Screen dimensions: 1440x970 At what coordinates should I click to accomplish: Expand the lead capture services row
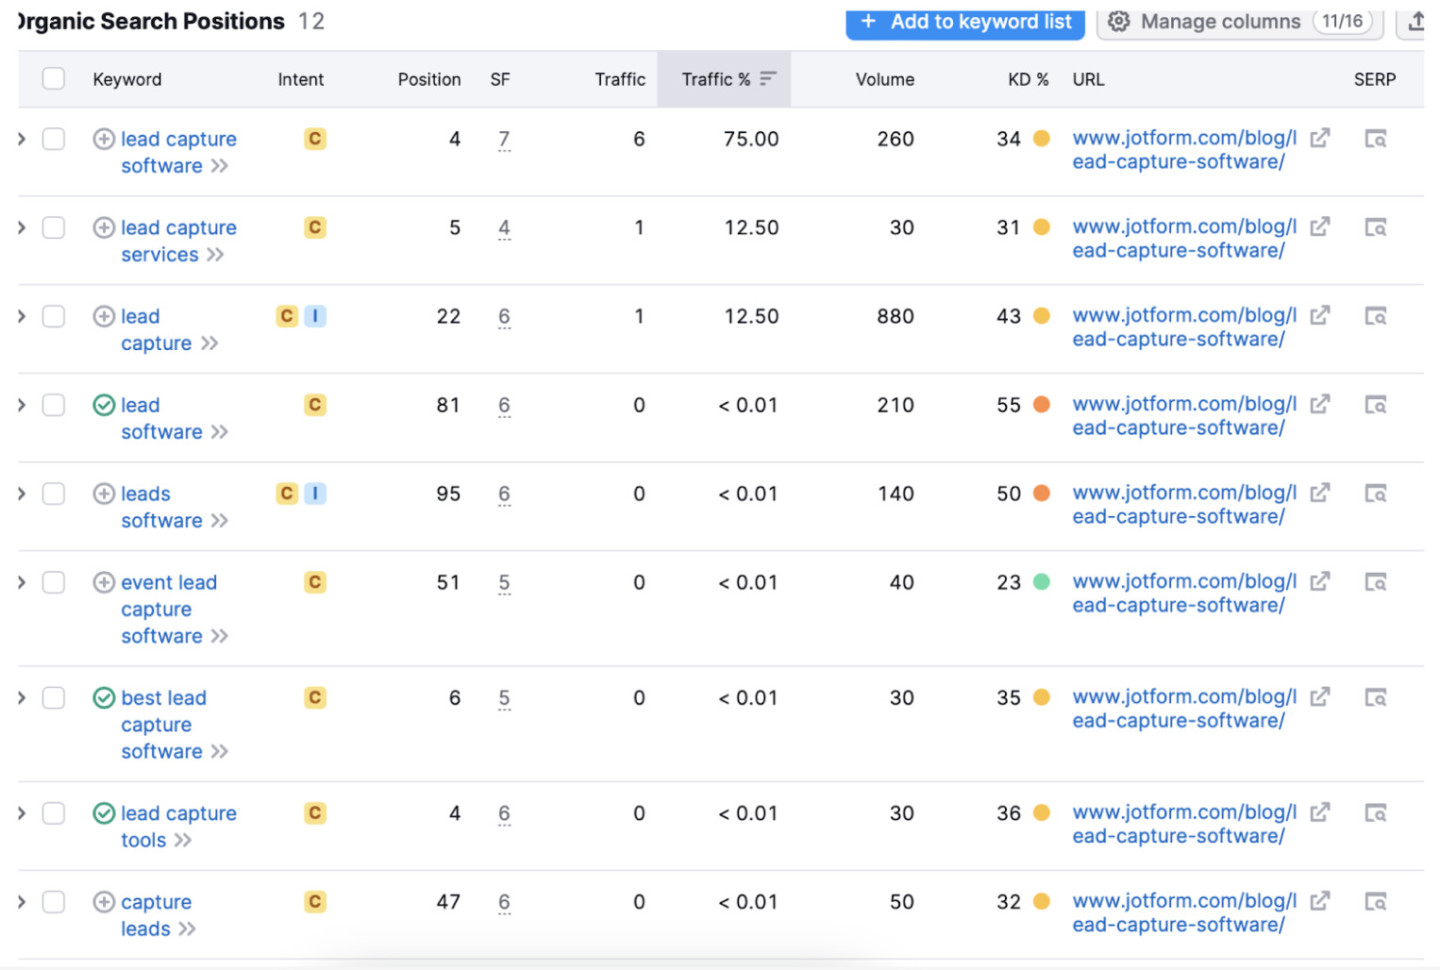(x=22, y=228)
